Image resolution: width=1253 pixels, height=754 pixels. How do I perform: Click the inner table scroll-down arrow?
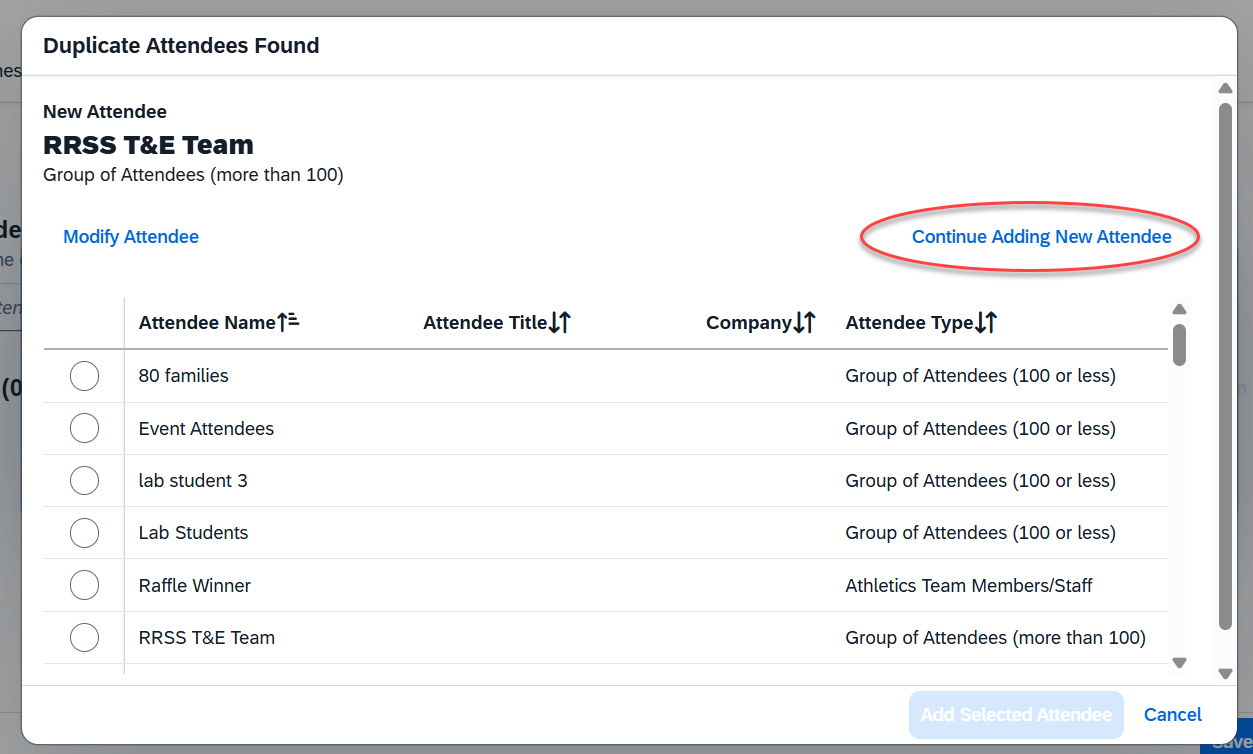pos(1179,662)
